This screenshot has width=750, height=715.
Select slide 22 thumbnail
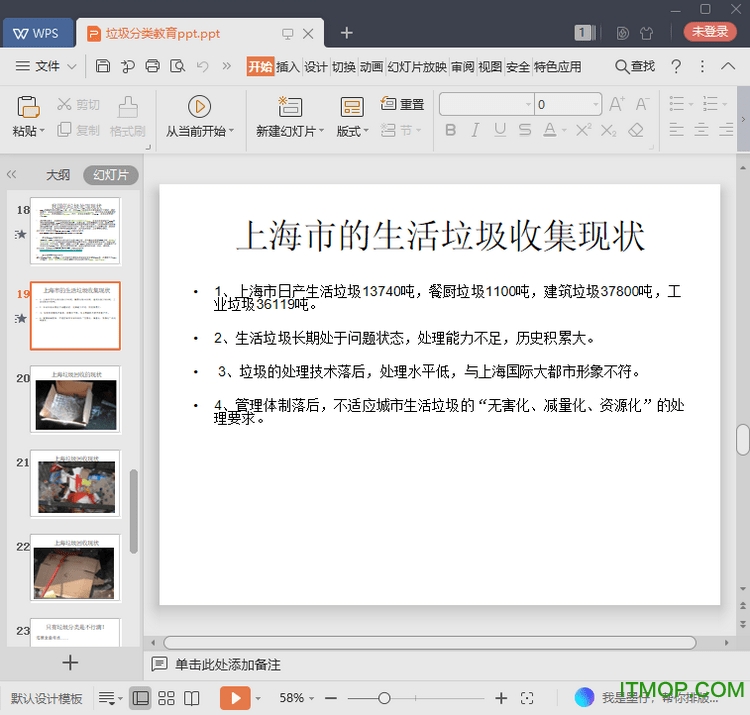pos(76,568)
